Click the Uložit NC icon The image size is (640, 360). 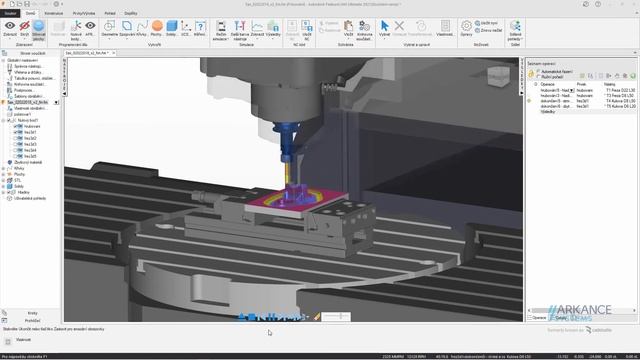pyautogui.click(x=307, y=26)
